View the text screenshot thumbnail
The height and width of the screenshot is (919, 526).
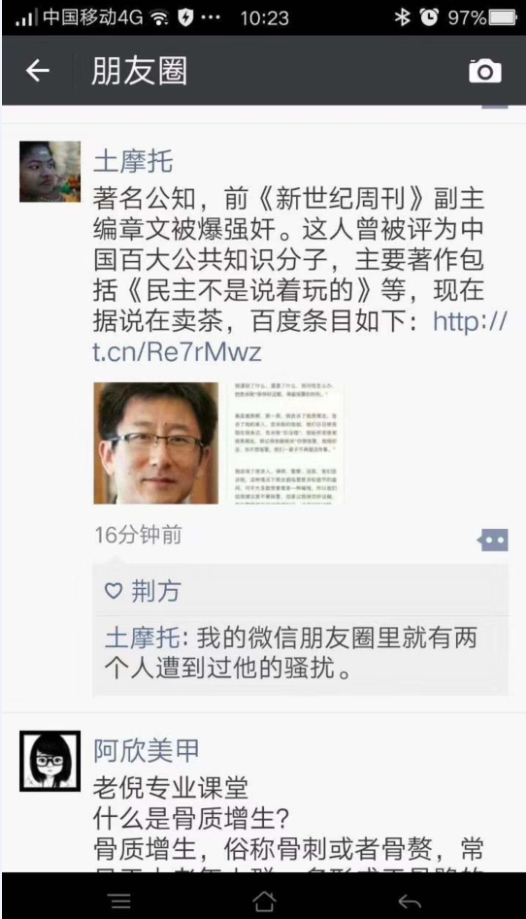286,443
